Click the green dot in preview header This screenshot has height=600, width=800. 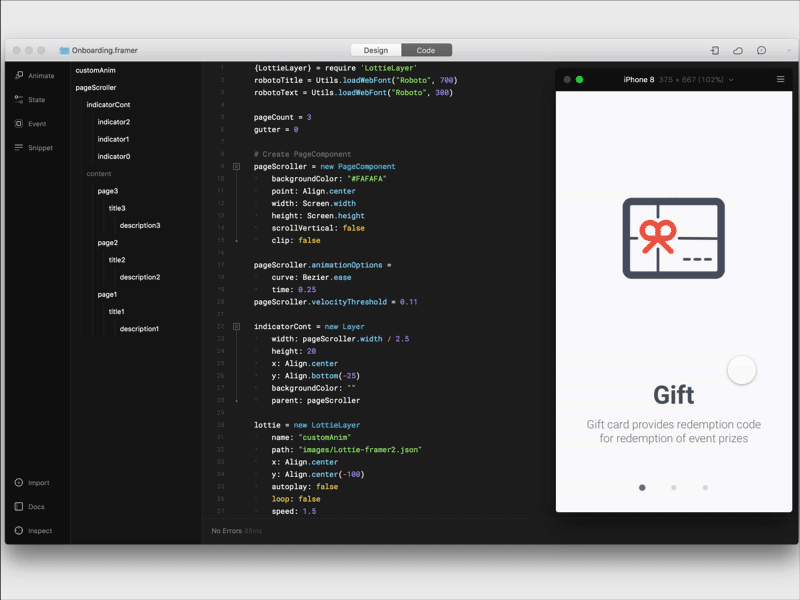(579, 79)
